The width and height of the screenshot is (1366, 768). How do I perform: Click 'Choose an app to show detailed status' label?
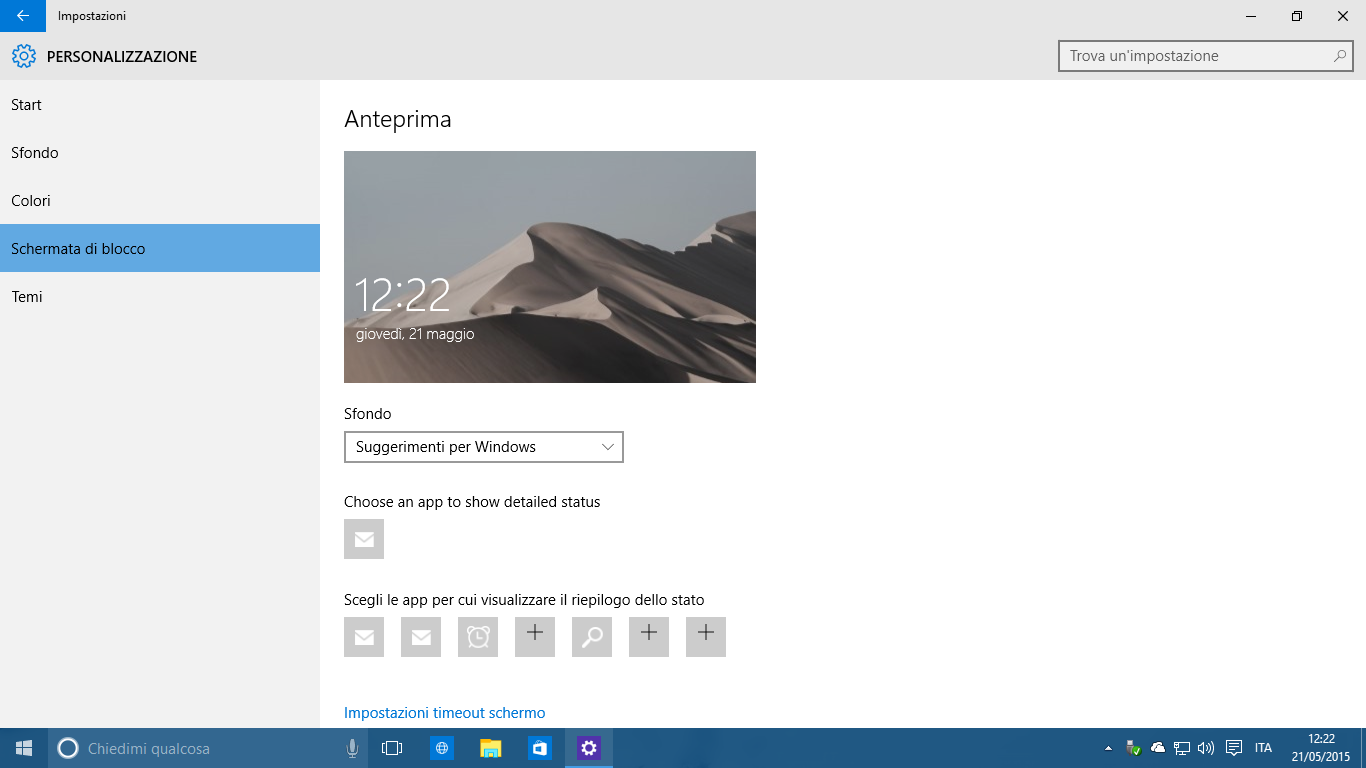[x=472, y=502]
